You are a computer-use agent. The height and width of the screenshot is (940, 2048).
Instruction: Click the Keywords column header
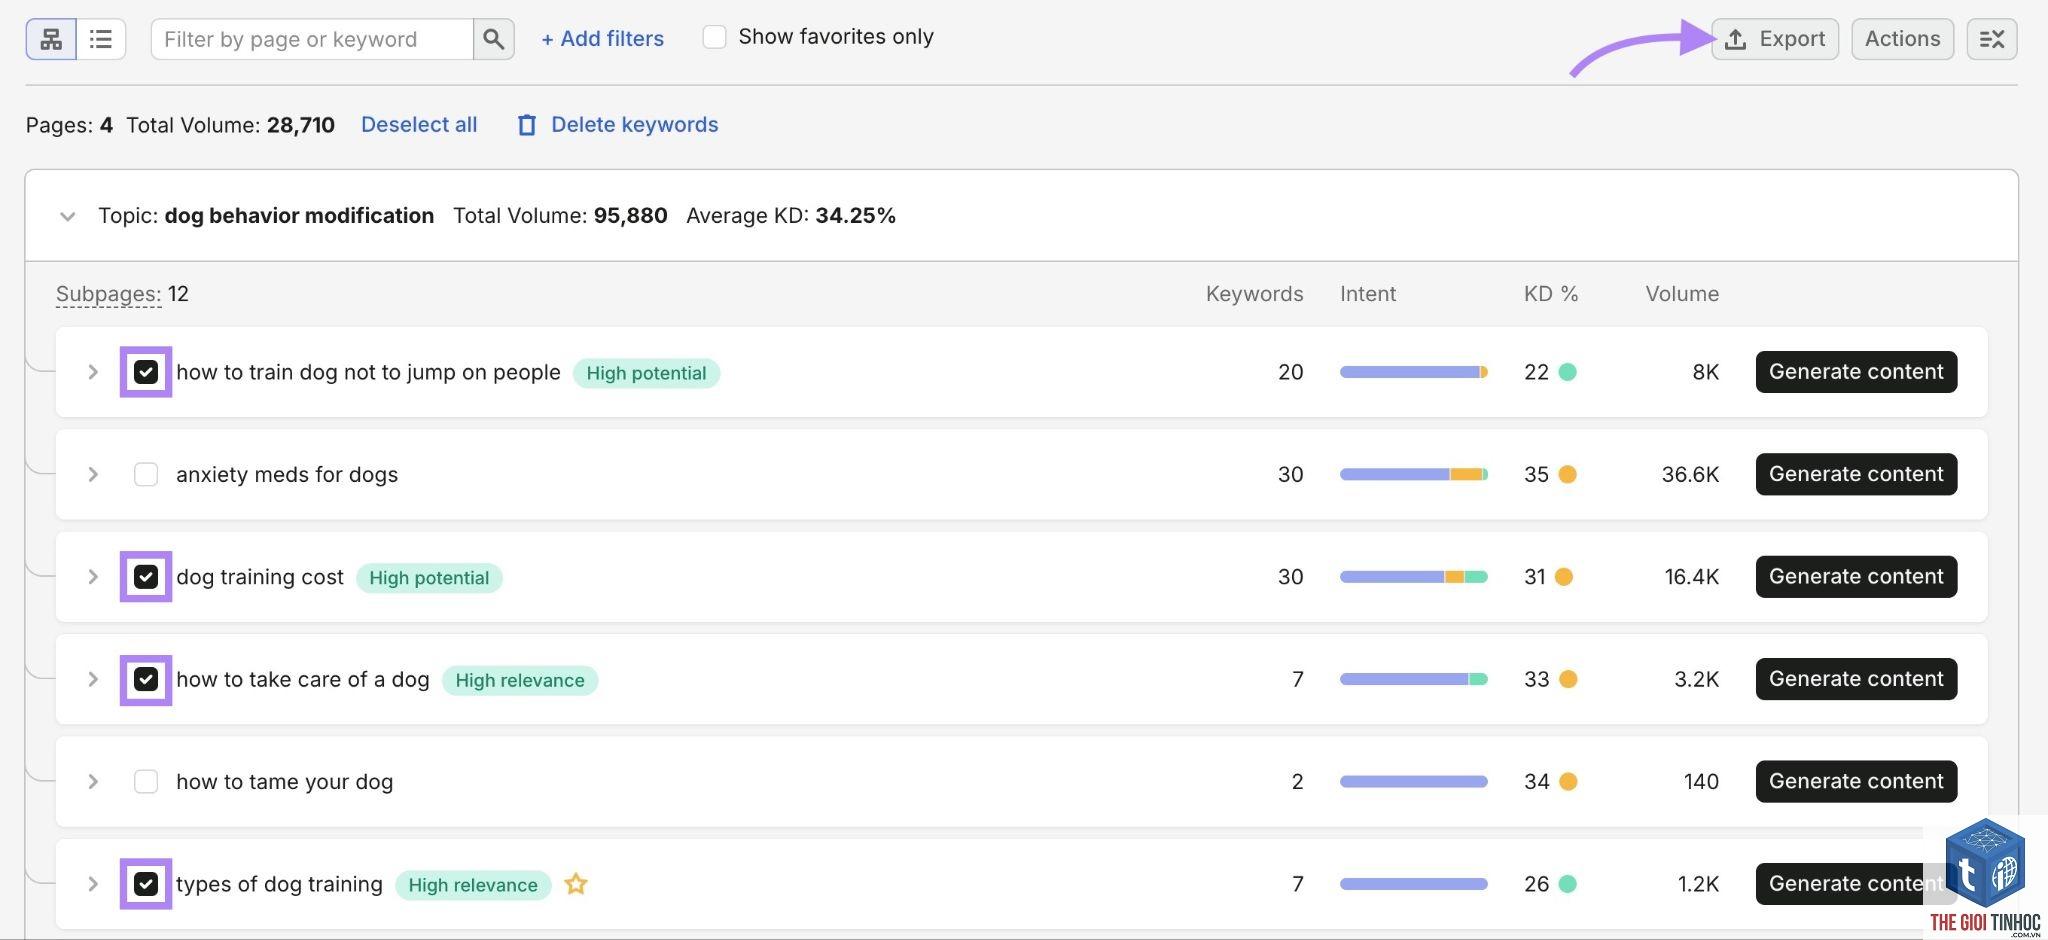[1254, 294]
